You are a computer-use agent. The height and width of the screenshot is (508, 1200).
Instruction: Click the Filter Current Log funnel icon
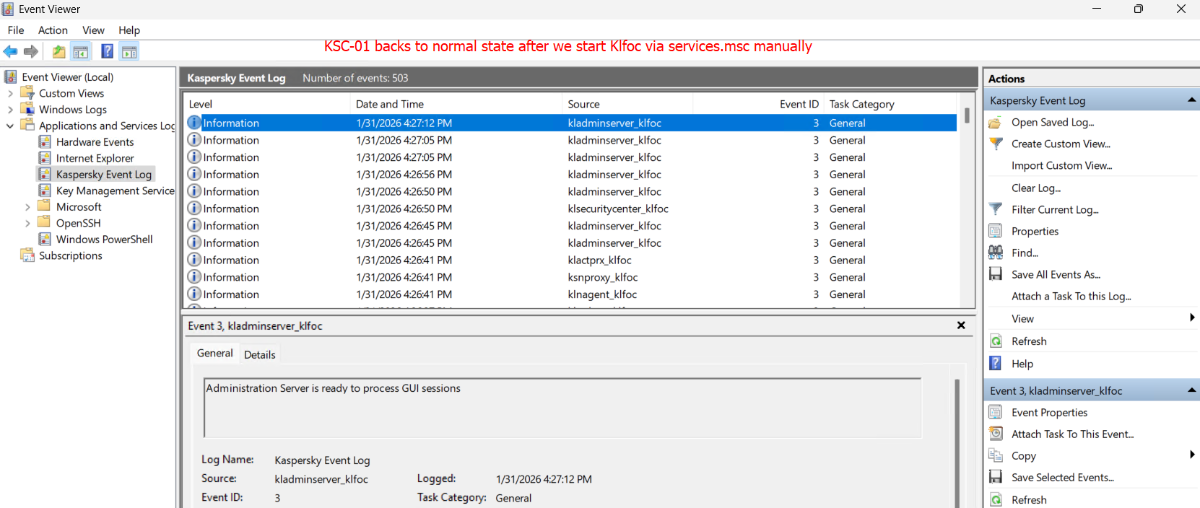995,209
